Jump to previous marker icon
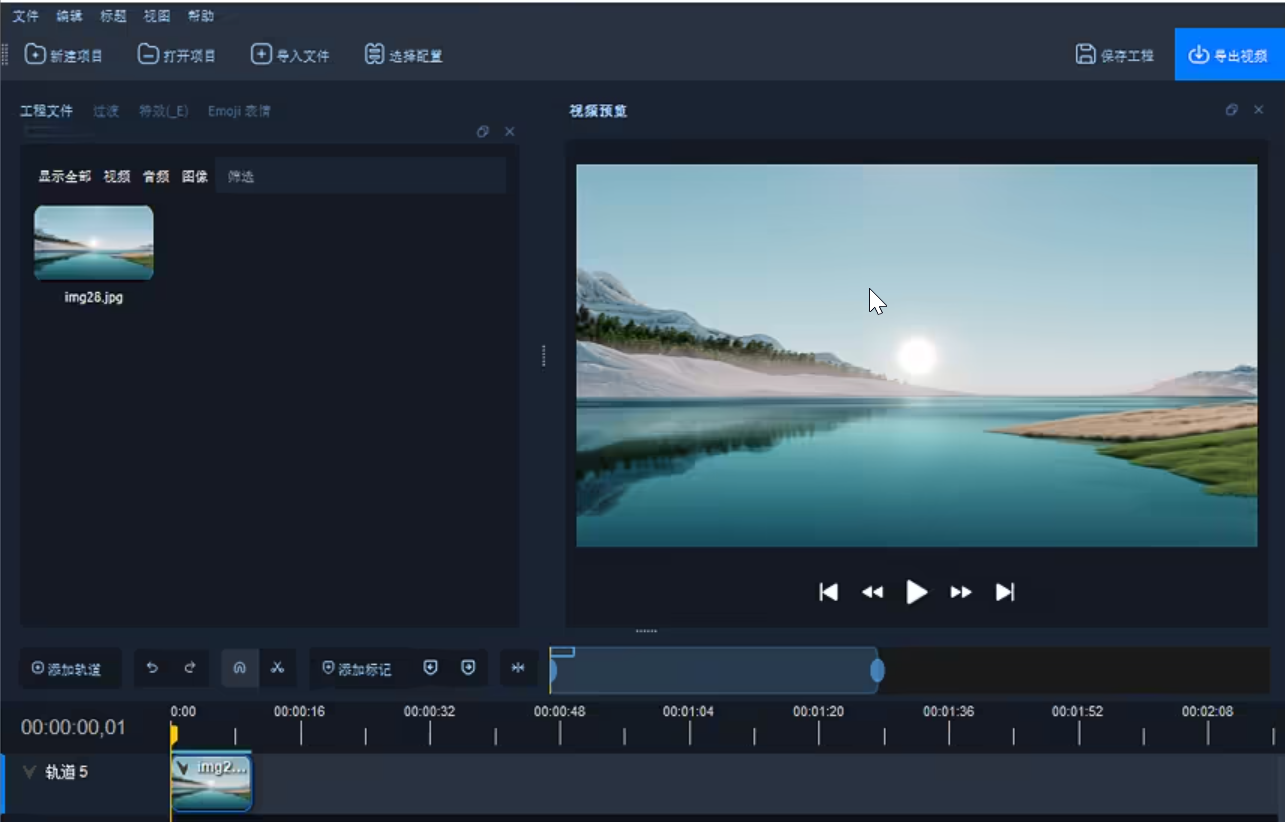 pyautogui.click(x=431, y=668)
